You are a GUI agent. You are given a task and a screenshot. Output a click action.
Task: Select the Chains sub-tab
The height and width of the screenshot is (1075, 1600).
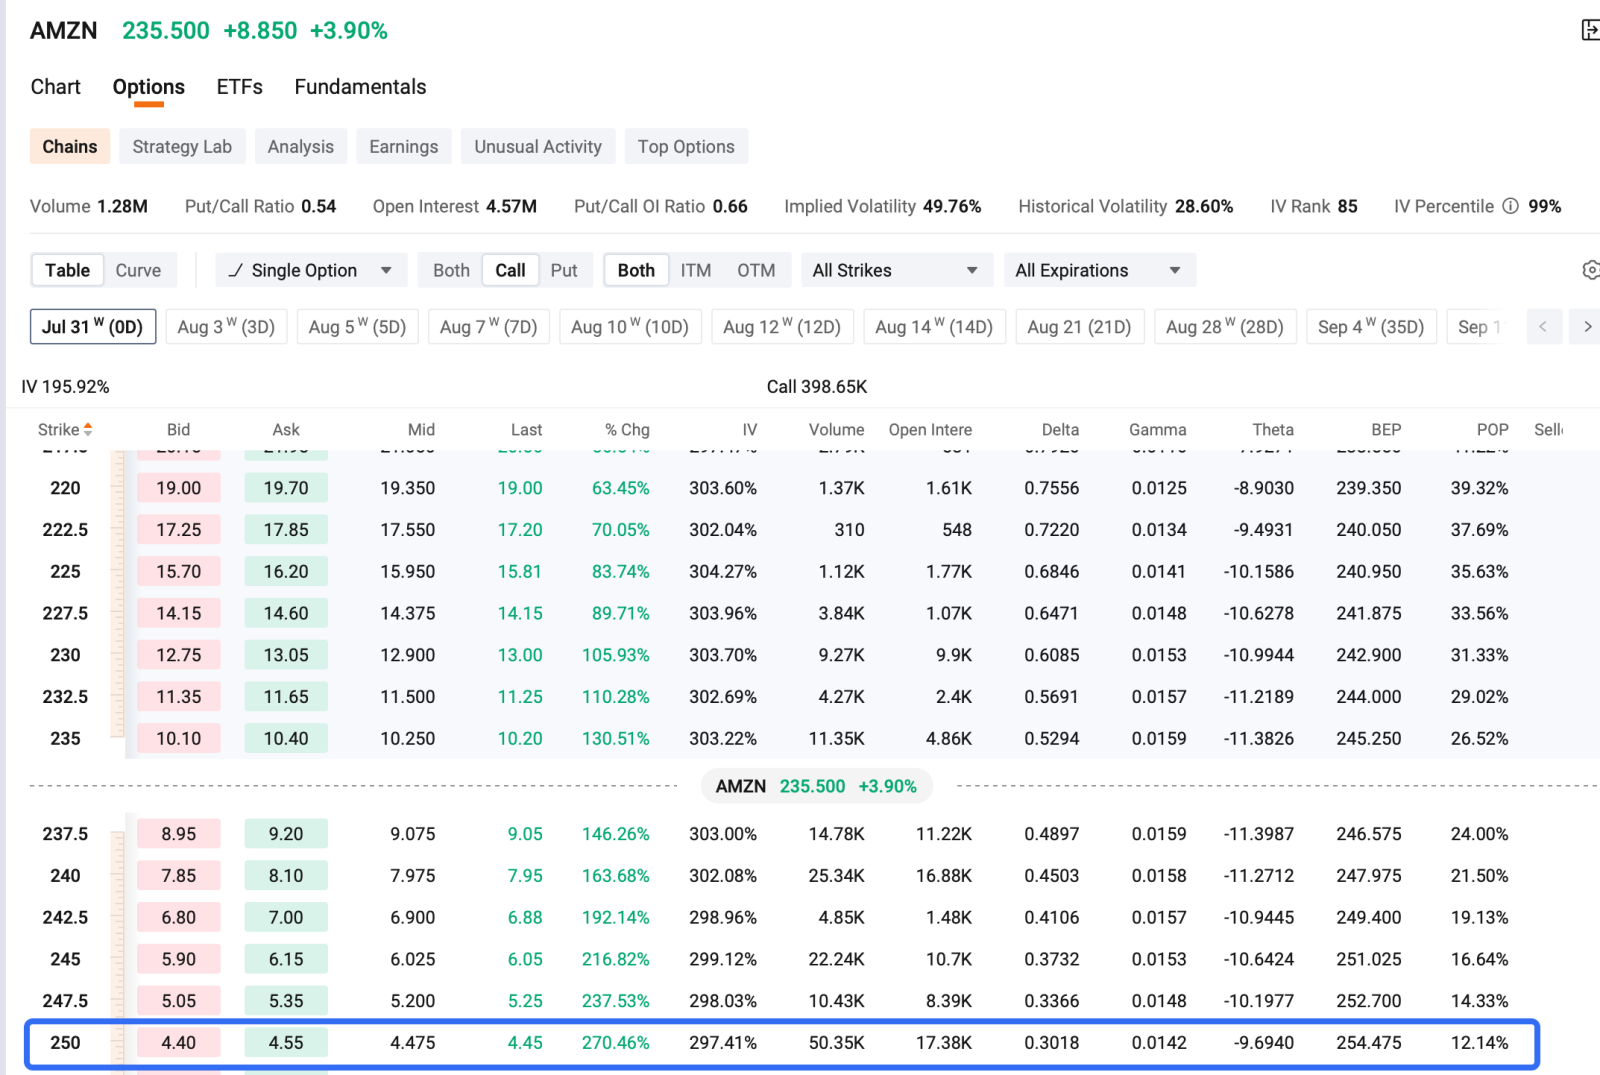69,146
